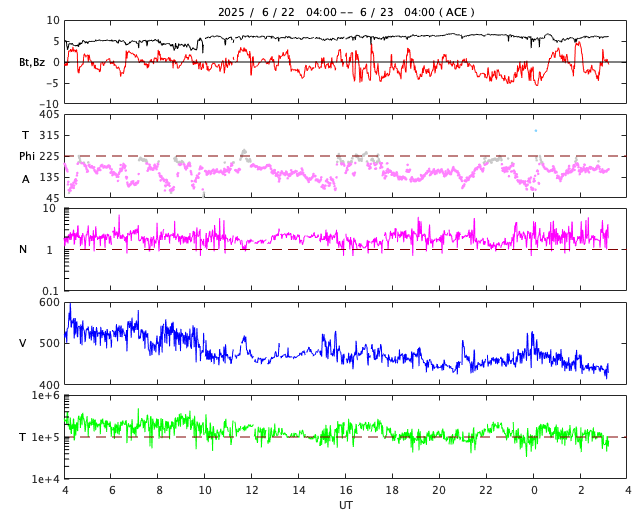Viewport: 640px width, 512px height.
Task: Click the '18' hour tick label
Action: [x=392, y=490]
